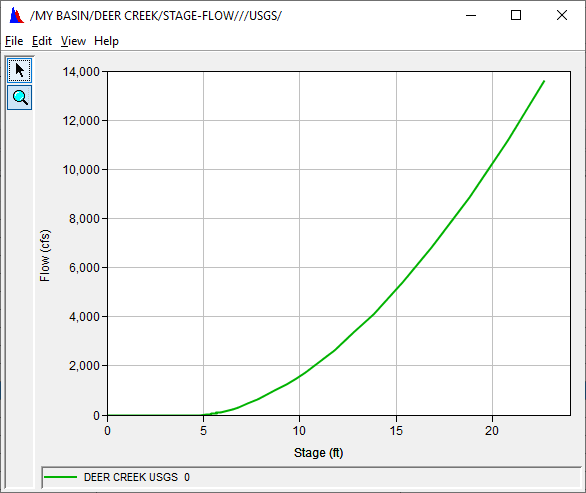
Task: Click the 10,000 y-axis tick label
Action: [x=81, y=170]
